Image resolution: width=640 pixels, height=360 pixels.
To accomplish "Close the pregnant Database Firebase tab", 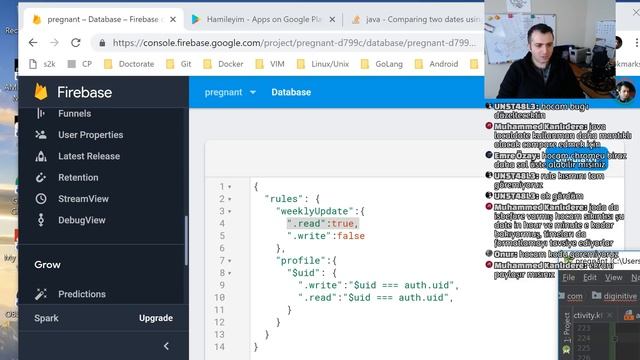I will 173,19.
